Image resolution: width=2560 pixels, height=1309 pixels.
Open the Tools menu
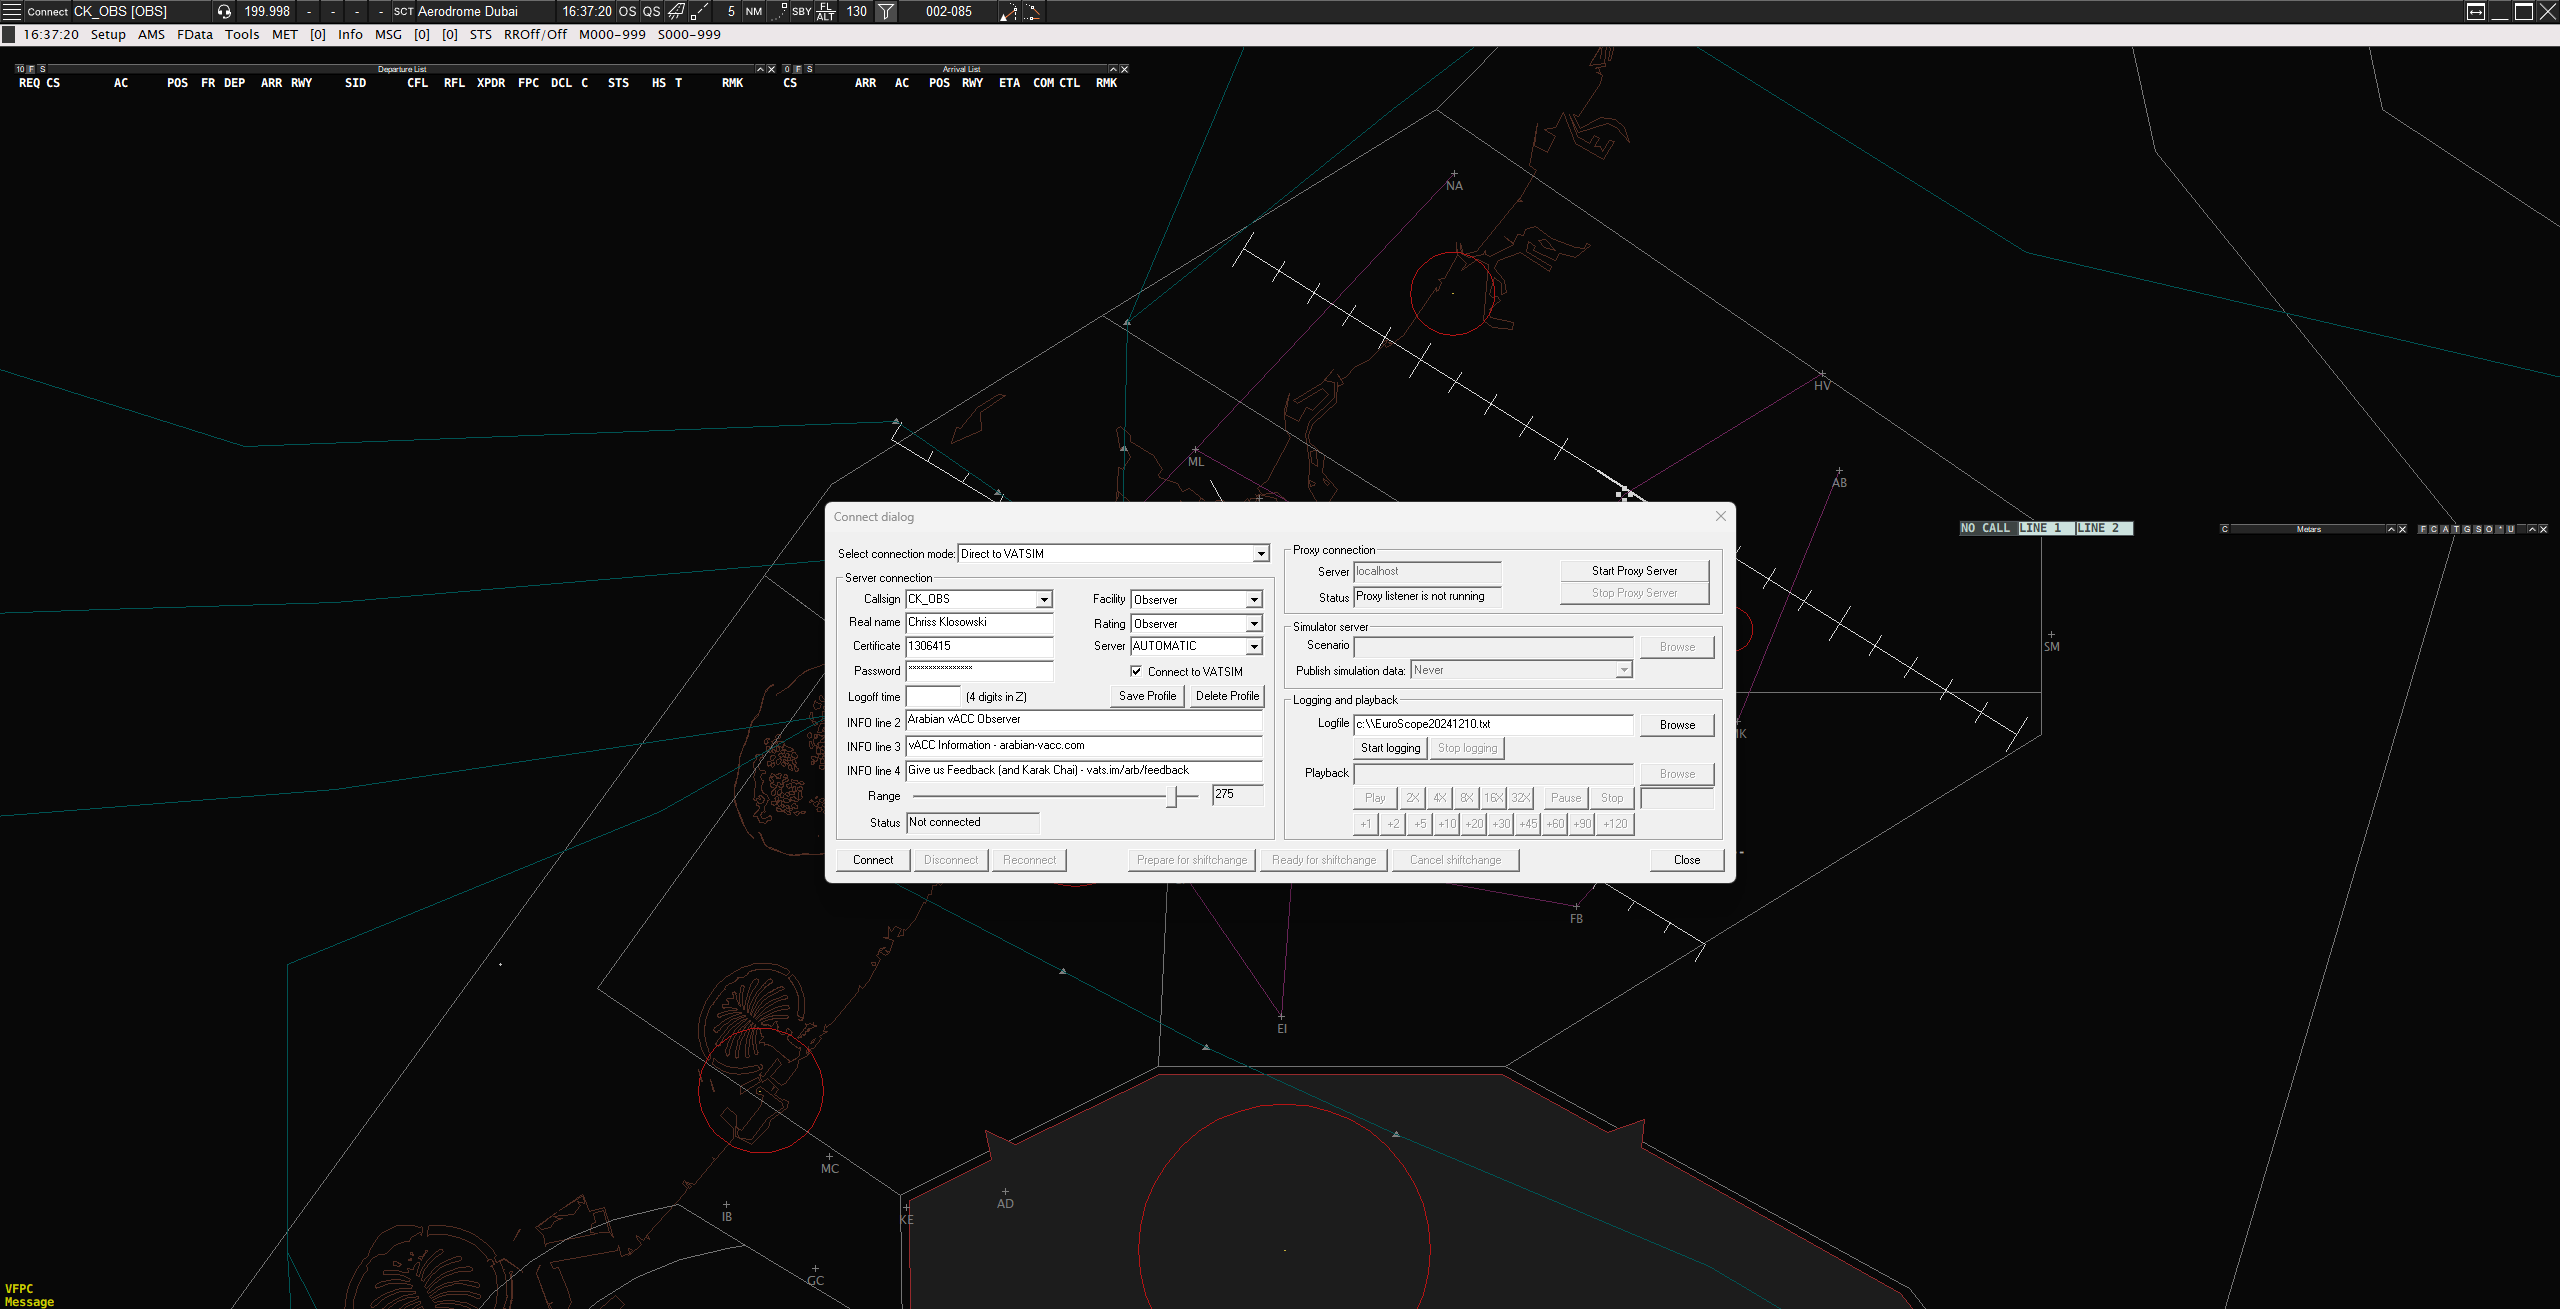[242, 34]
